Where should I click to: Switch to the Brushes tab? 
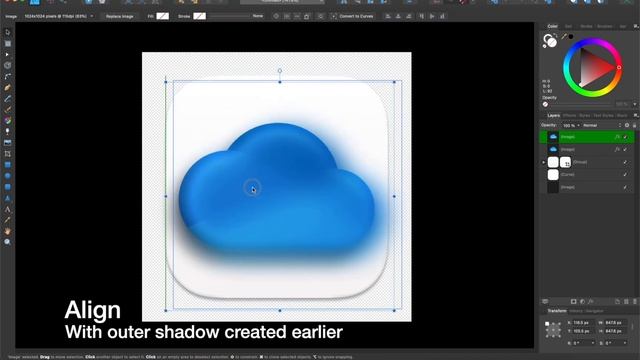(604, 26)
